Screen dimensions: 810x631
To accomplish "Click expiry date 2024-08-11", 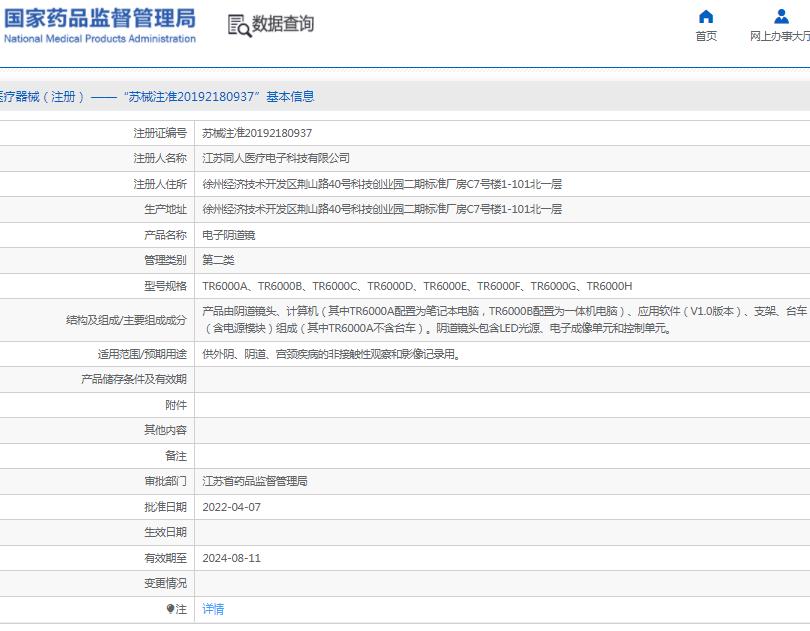I will tap(231, 558).
